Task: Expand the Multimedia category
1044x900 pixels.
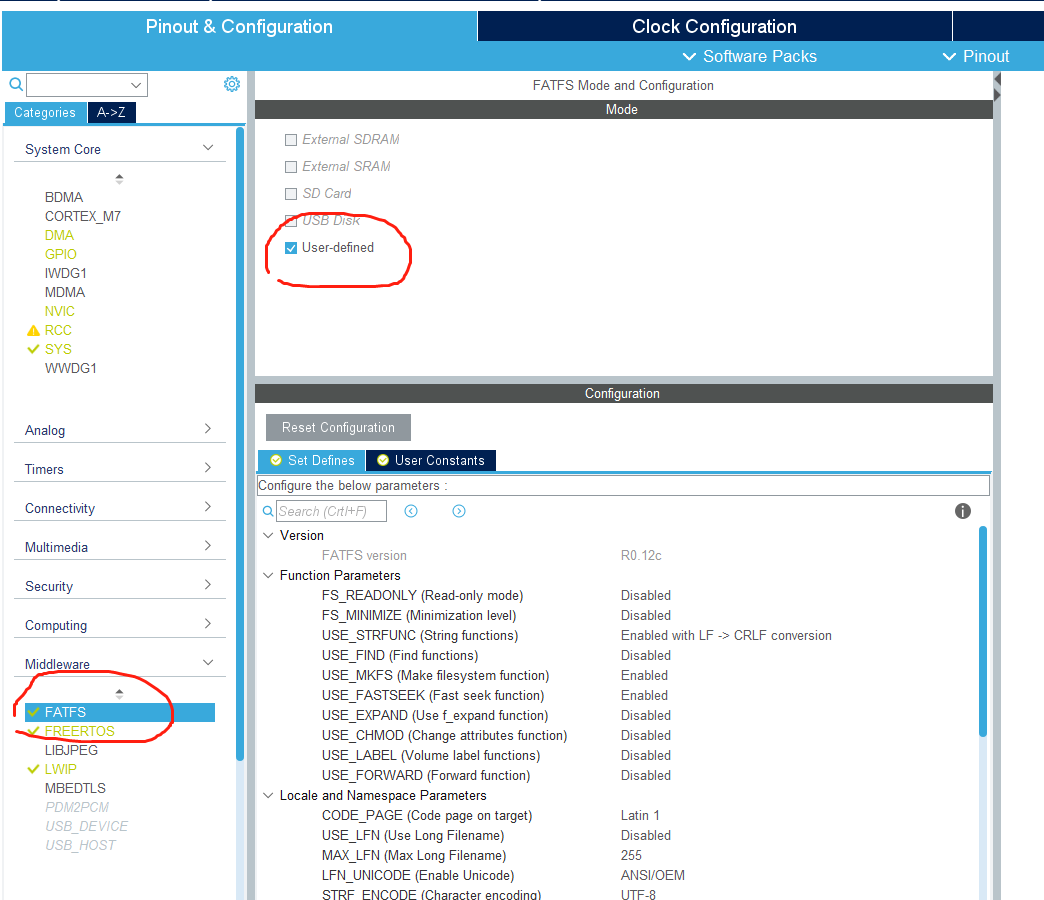Action: pyautogui.click(x=208, y=546)
